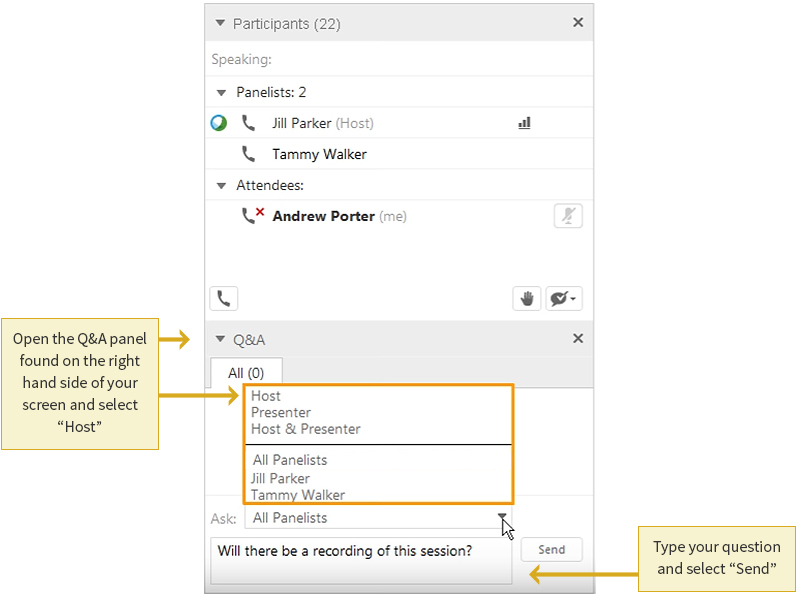Select Host from the Ask list
The height and width of the screenshot is (597, 800).
(x=266, y=396)
